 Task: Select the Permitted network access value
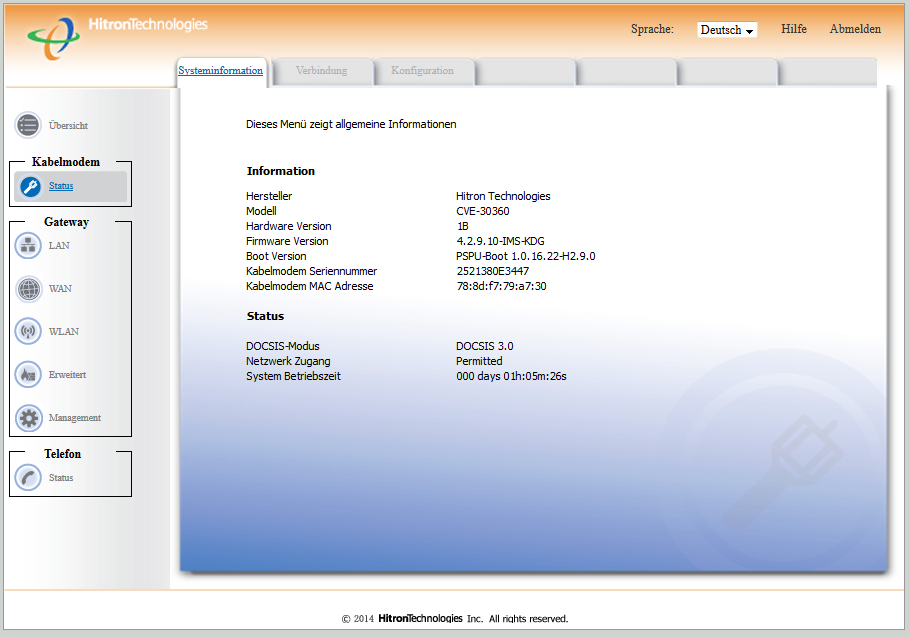tap(479, 361)
